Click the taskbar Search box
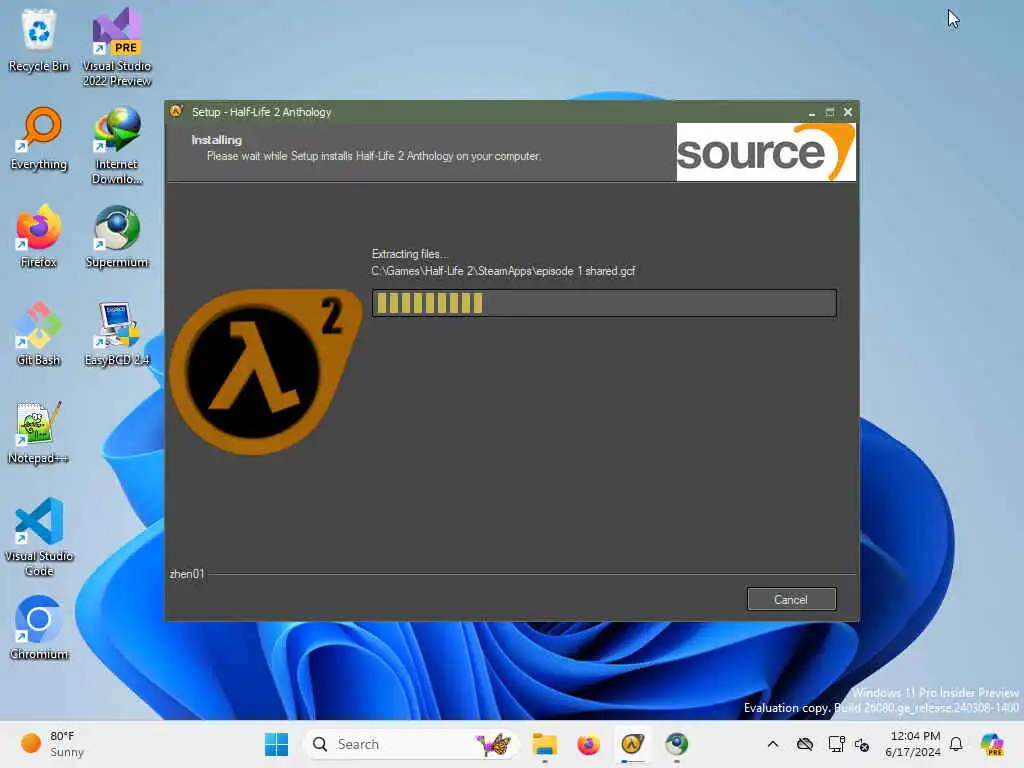 click(x=410, y=744)
